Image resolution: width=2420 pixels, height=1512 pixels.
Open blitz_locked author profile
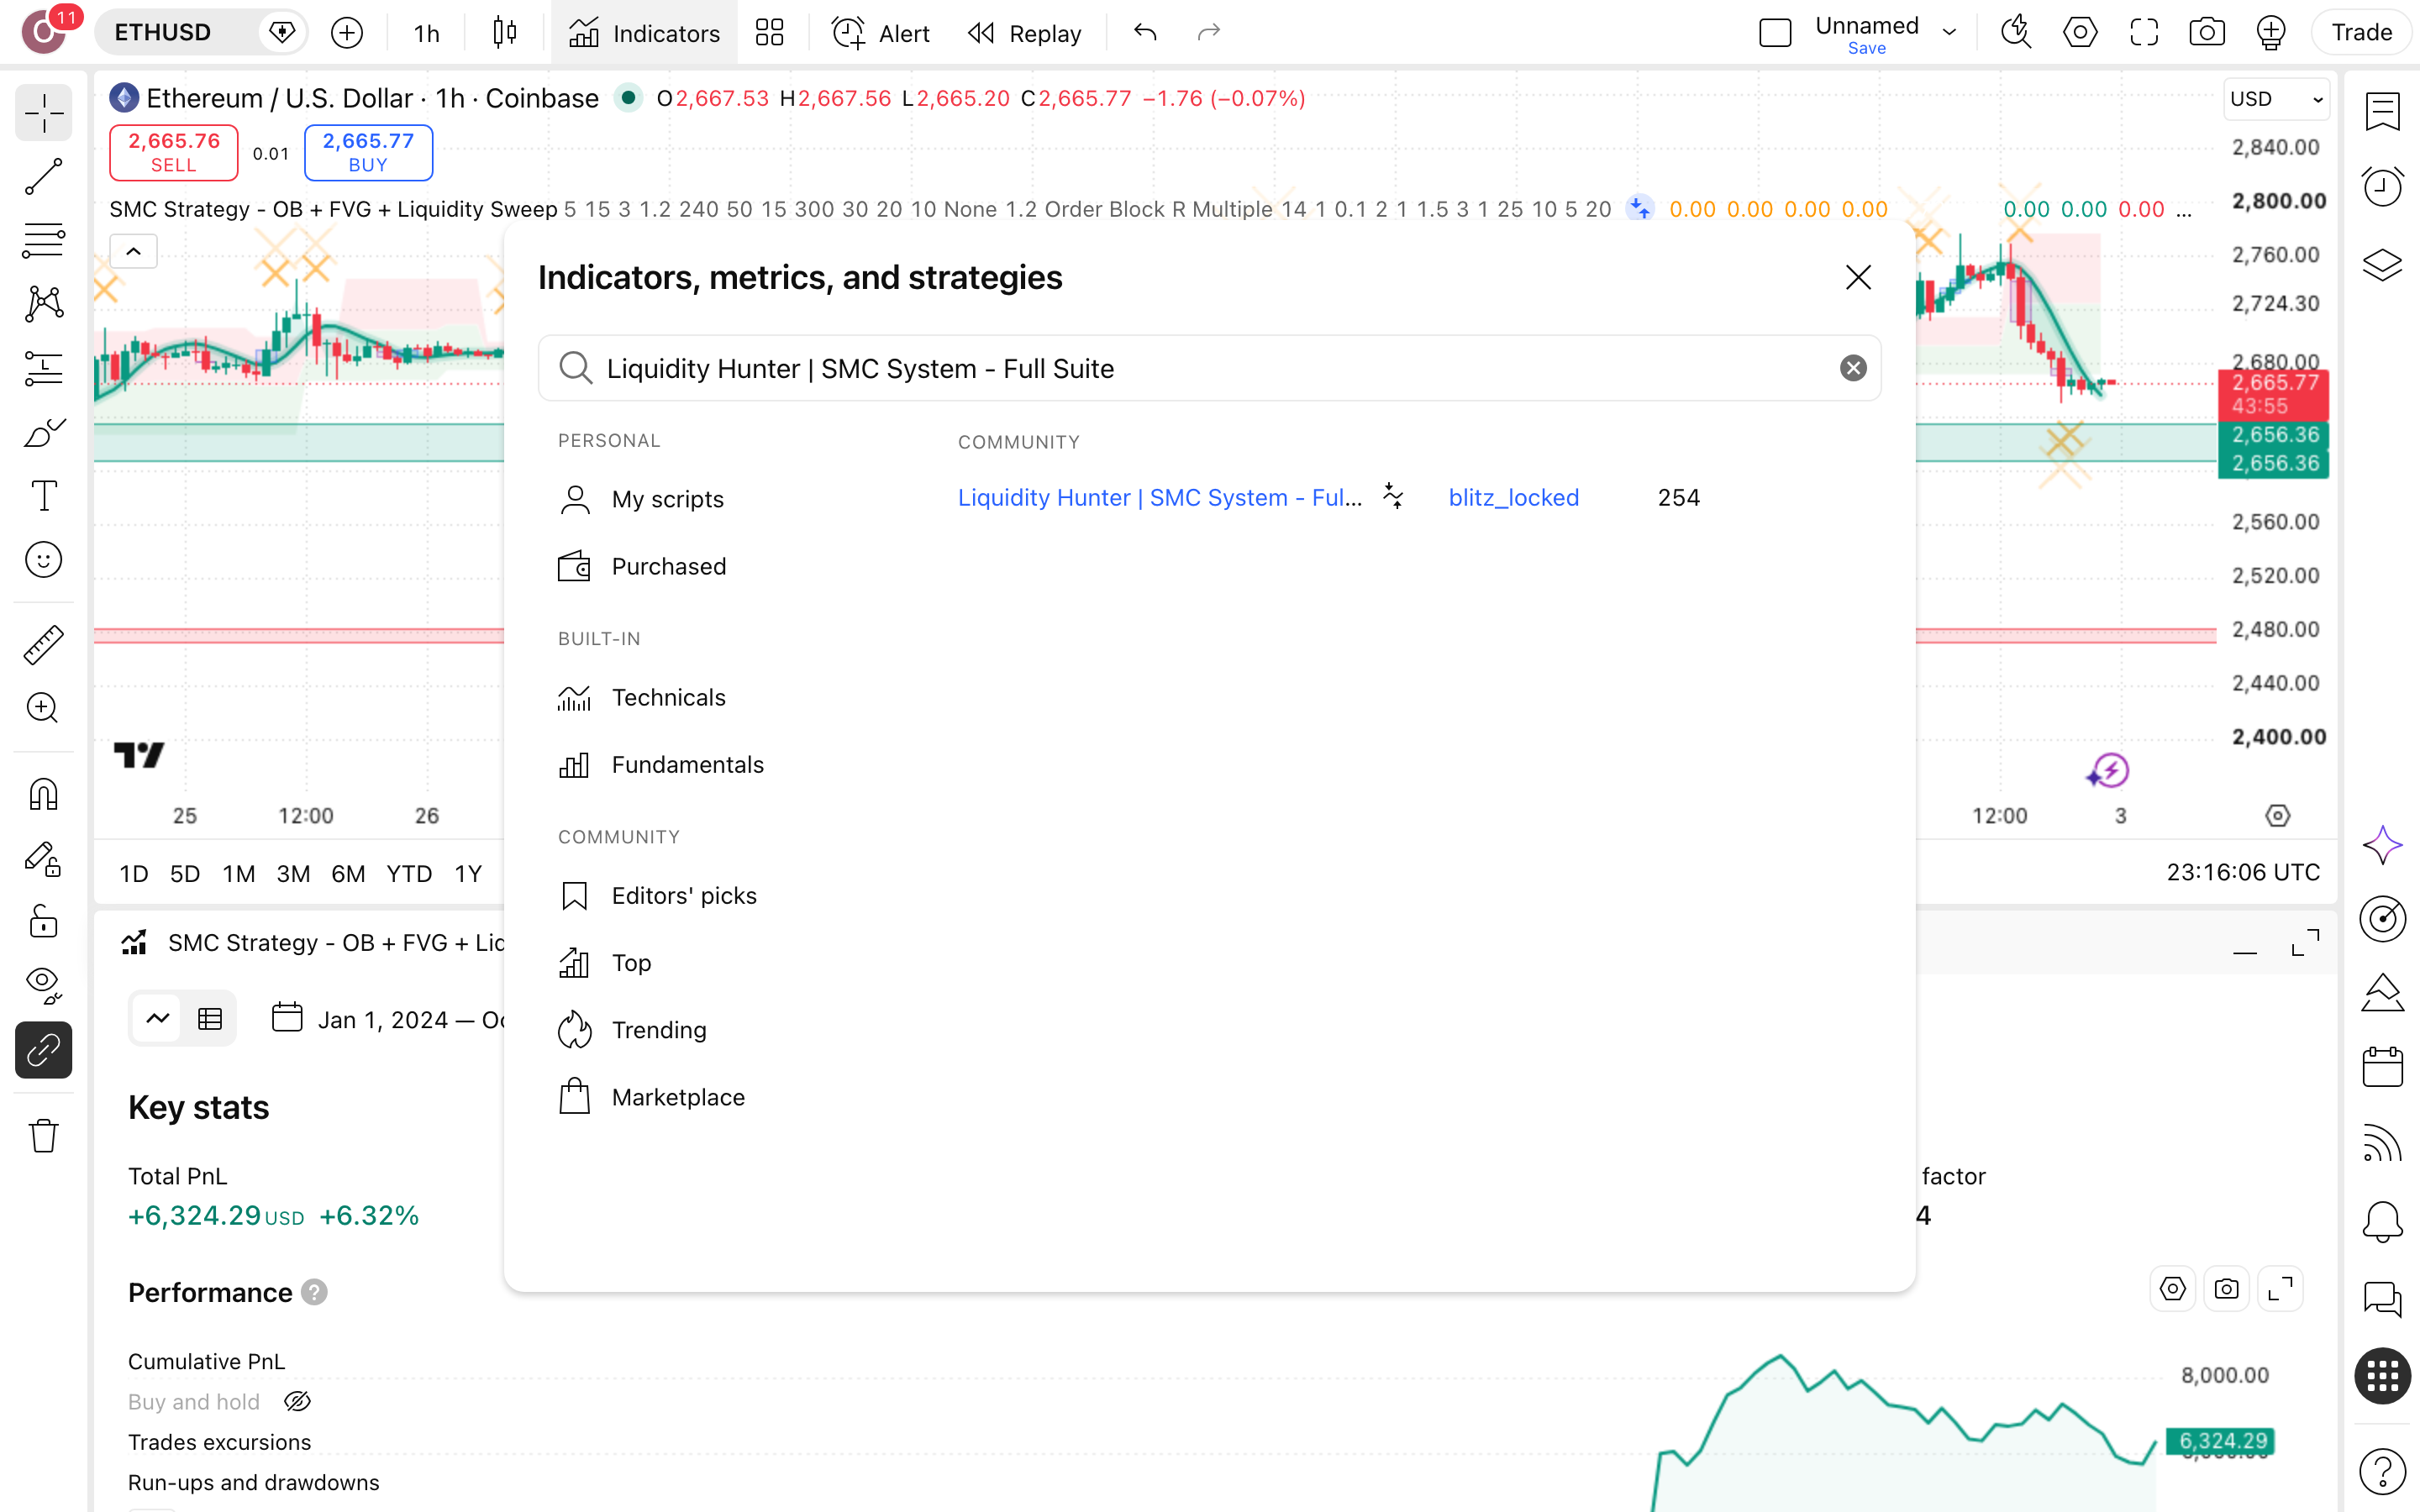(x=1514, y=498)
